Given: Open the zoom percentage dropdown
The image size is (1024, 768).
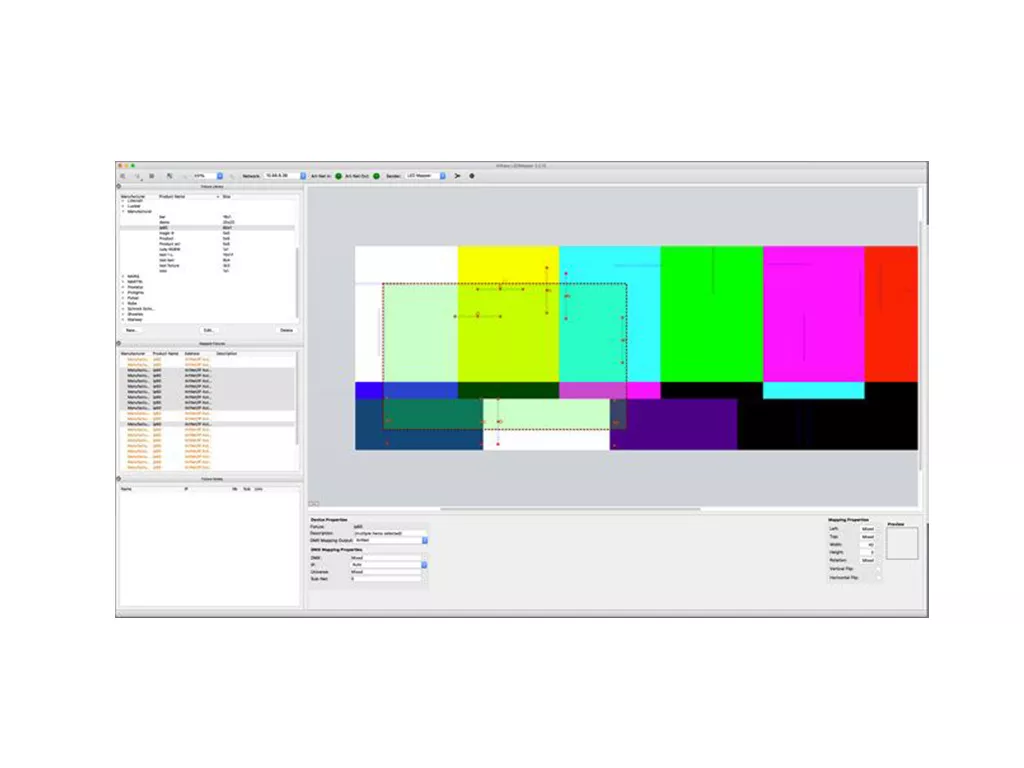Looking at the screenshot, I should (220, 176).
